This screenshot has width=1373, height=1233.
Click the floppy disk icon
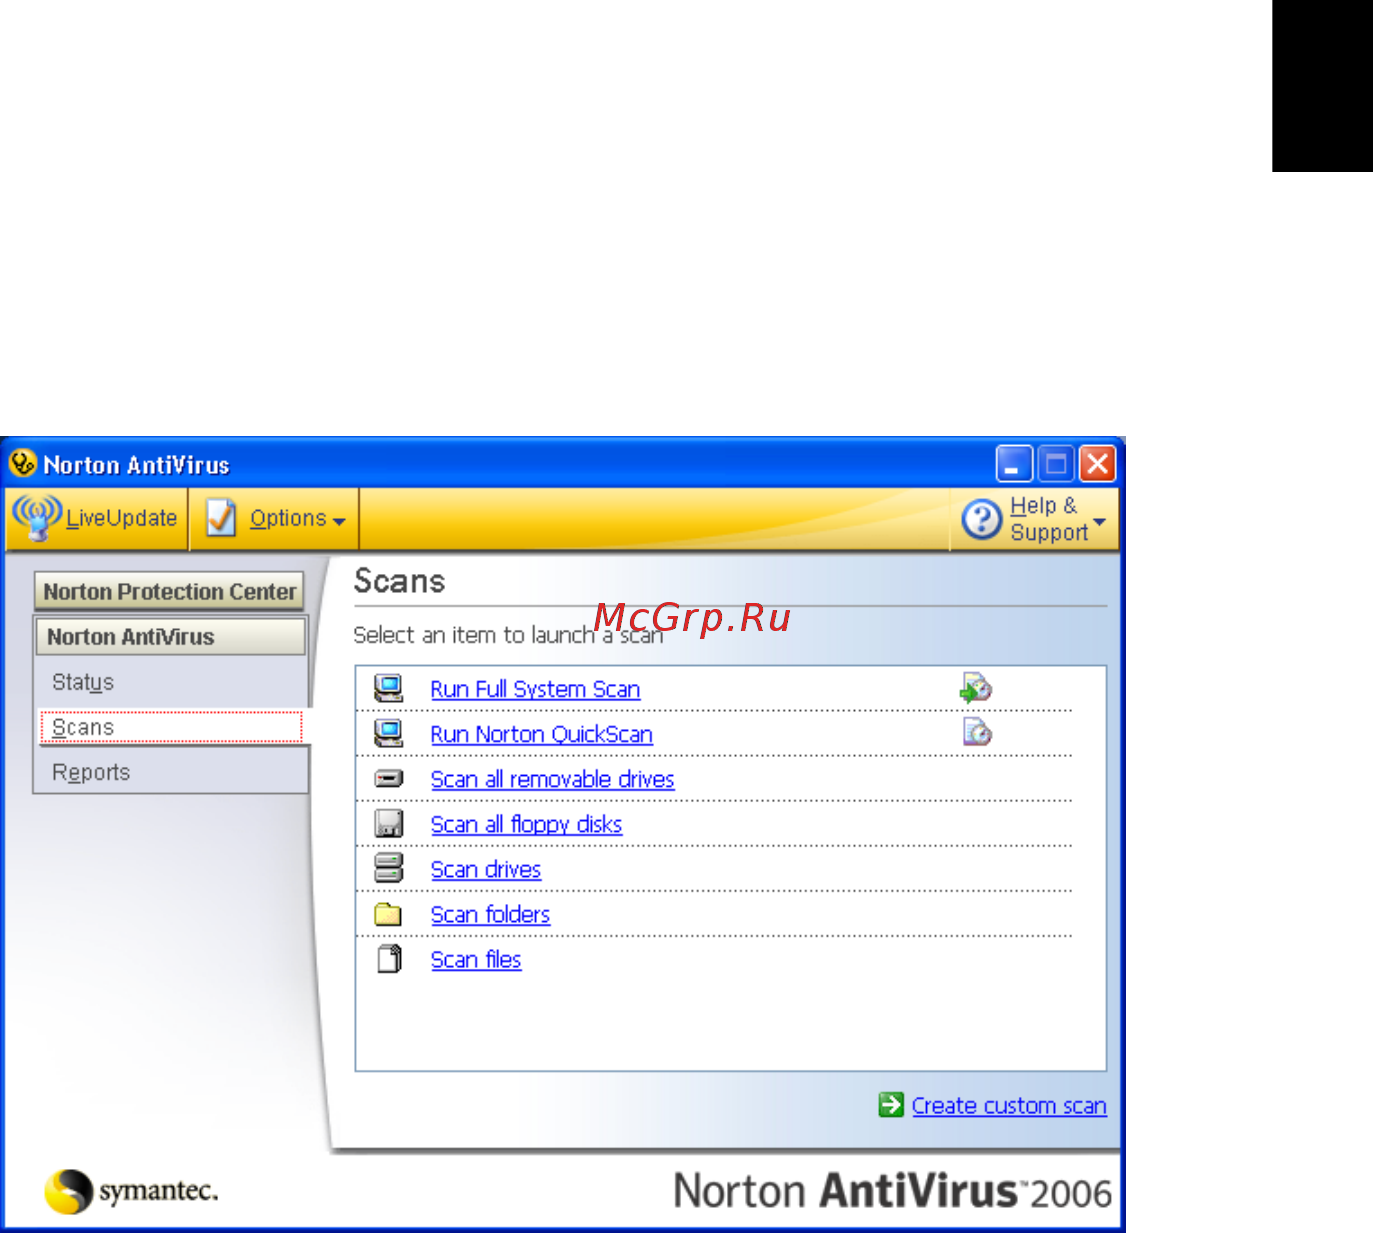coord(388,823)
